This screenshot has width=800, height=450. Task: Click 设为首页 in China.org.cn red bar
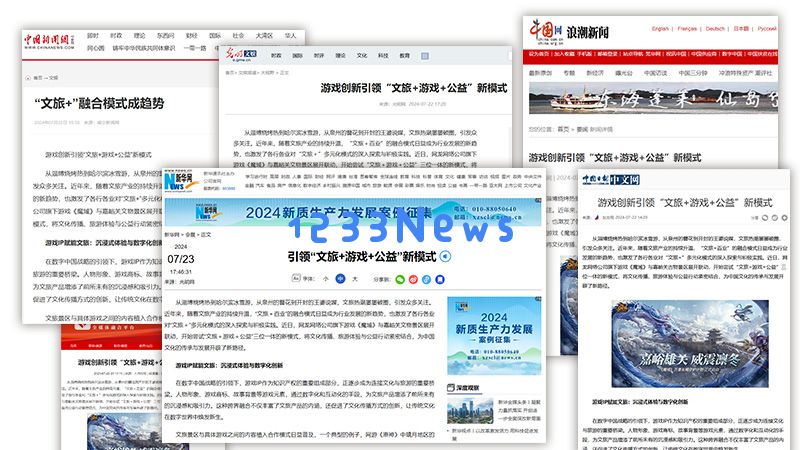click(x=538, y=54)
